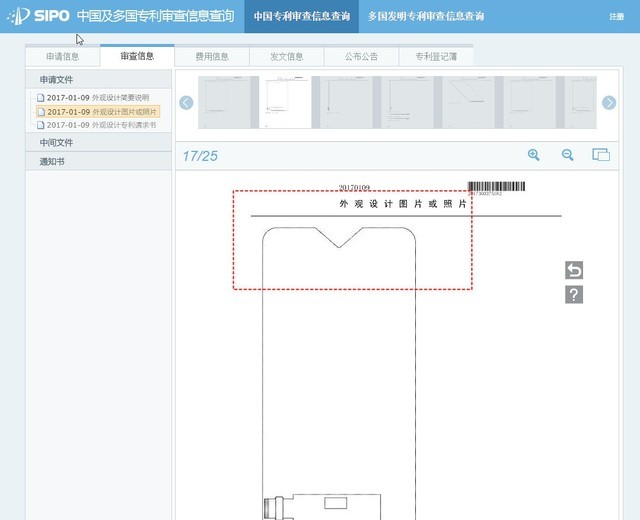
Task: Select the second page thumbnail
Action: click(288, 102)
